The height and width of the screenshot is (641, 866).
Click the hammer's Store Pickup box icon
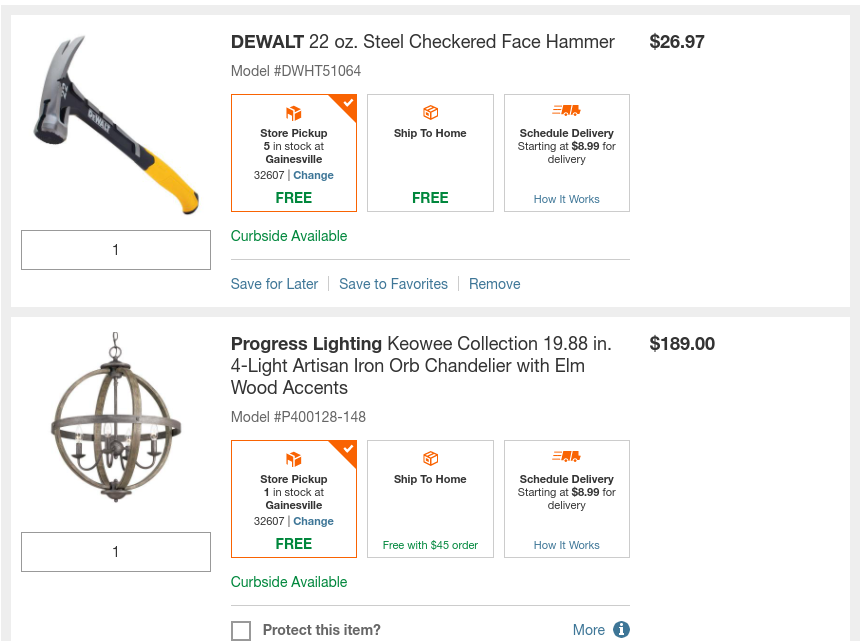point(293,113)
